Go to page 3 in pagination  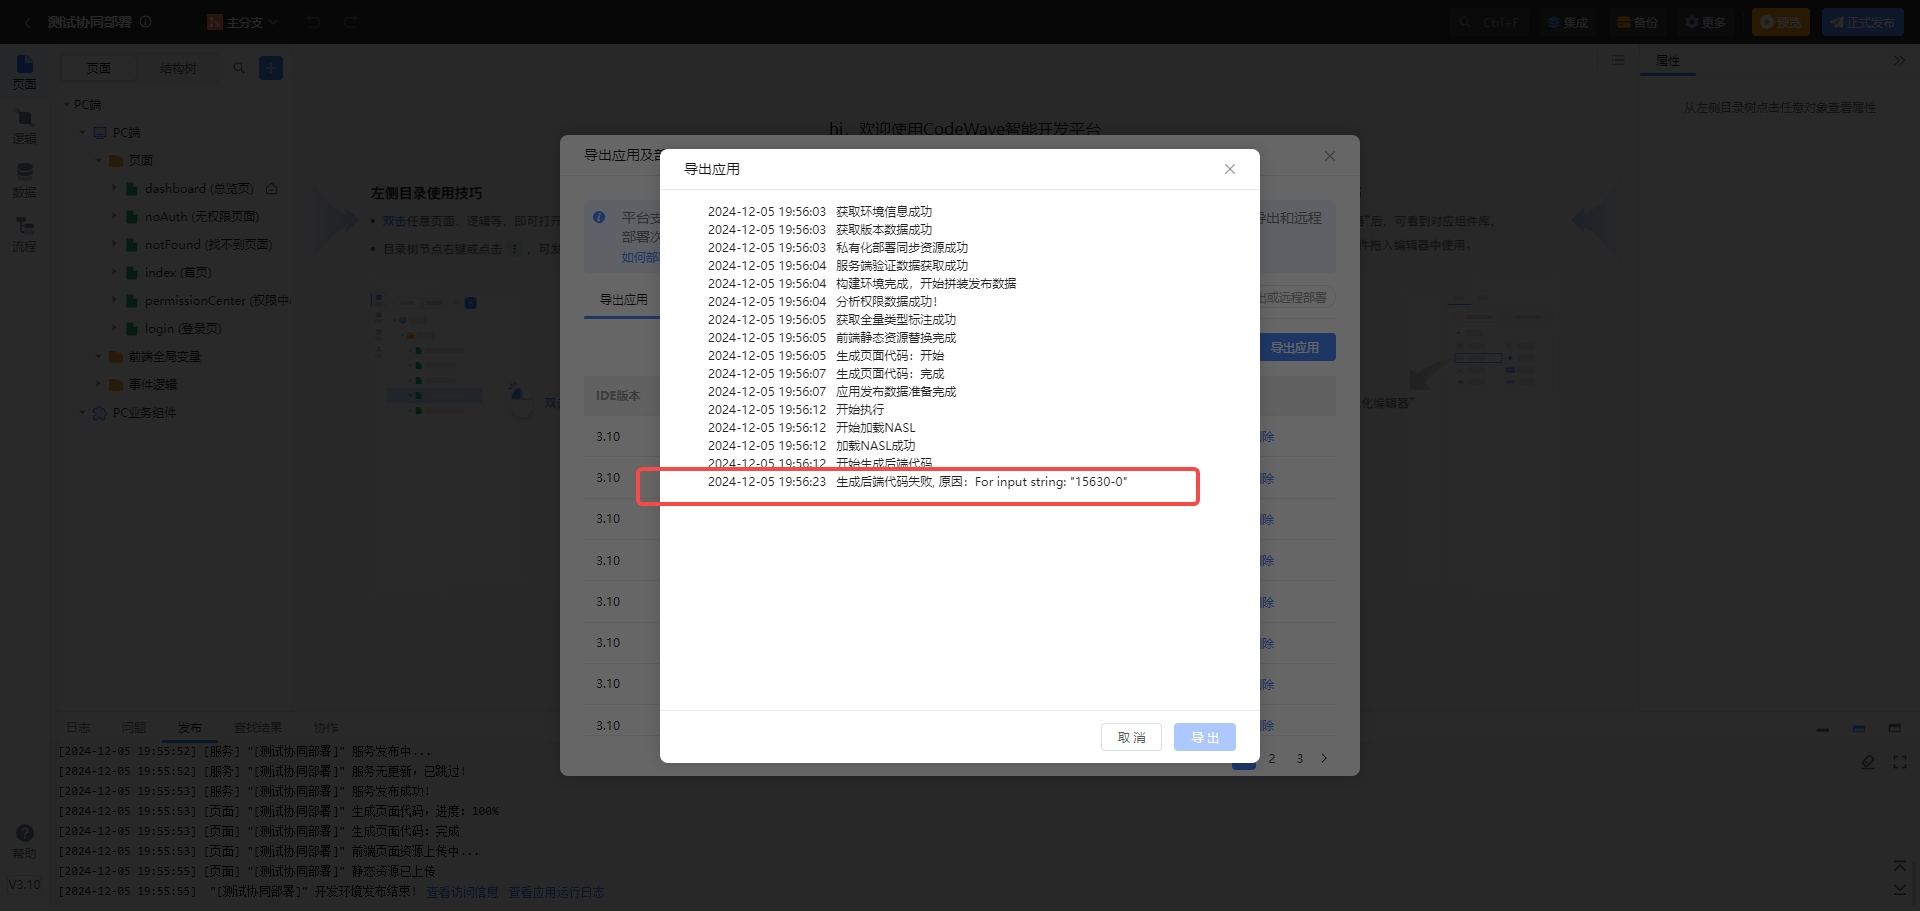pos(1300,759)
